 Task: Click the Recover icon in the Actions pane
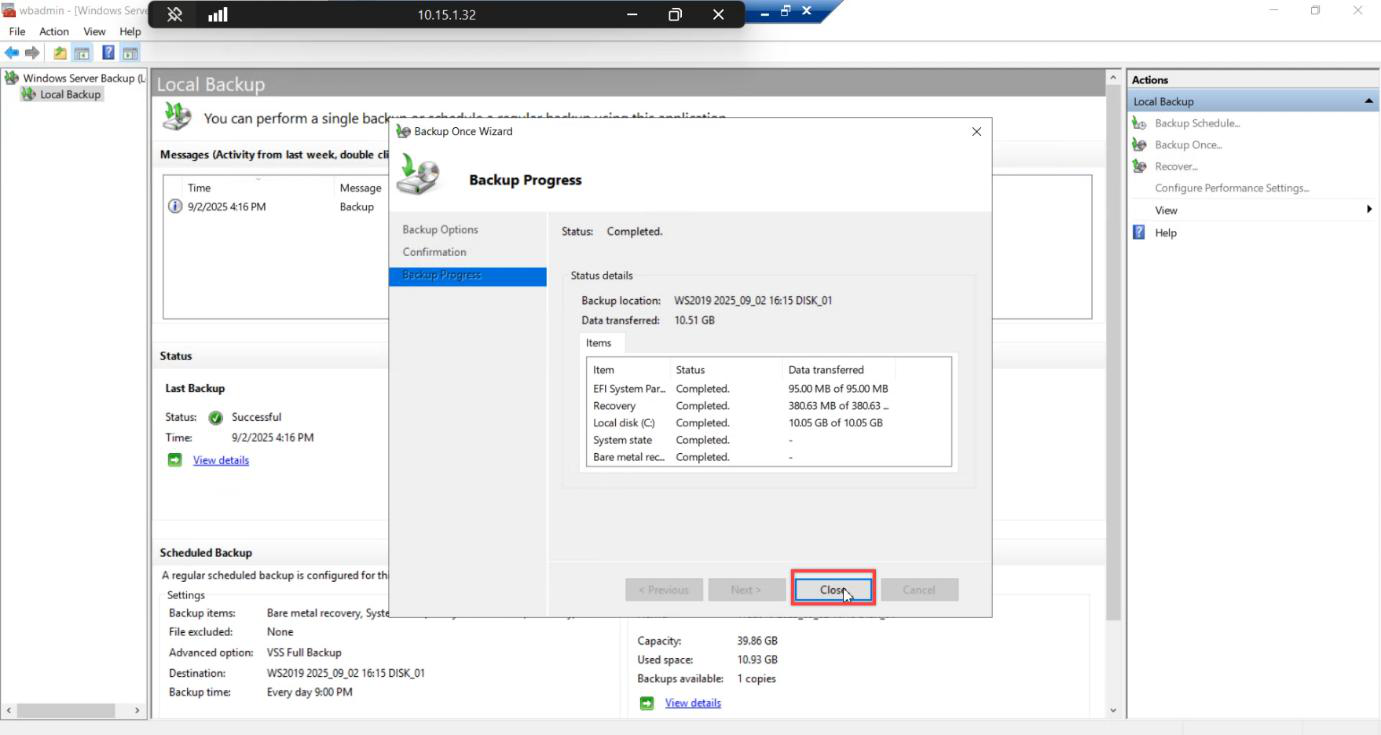coord(1139,167)
